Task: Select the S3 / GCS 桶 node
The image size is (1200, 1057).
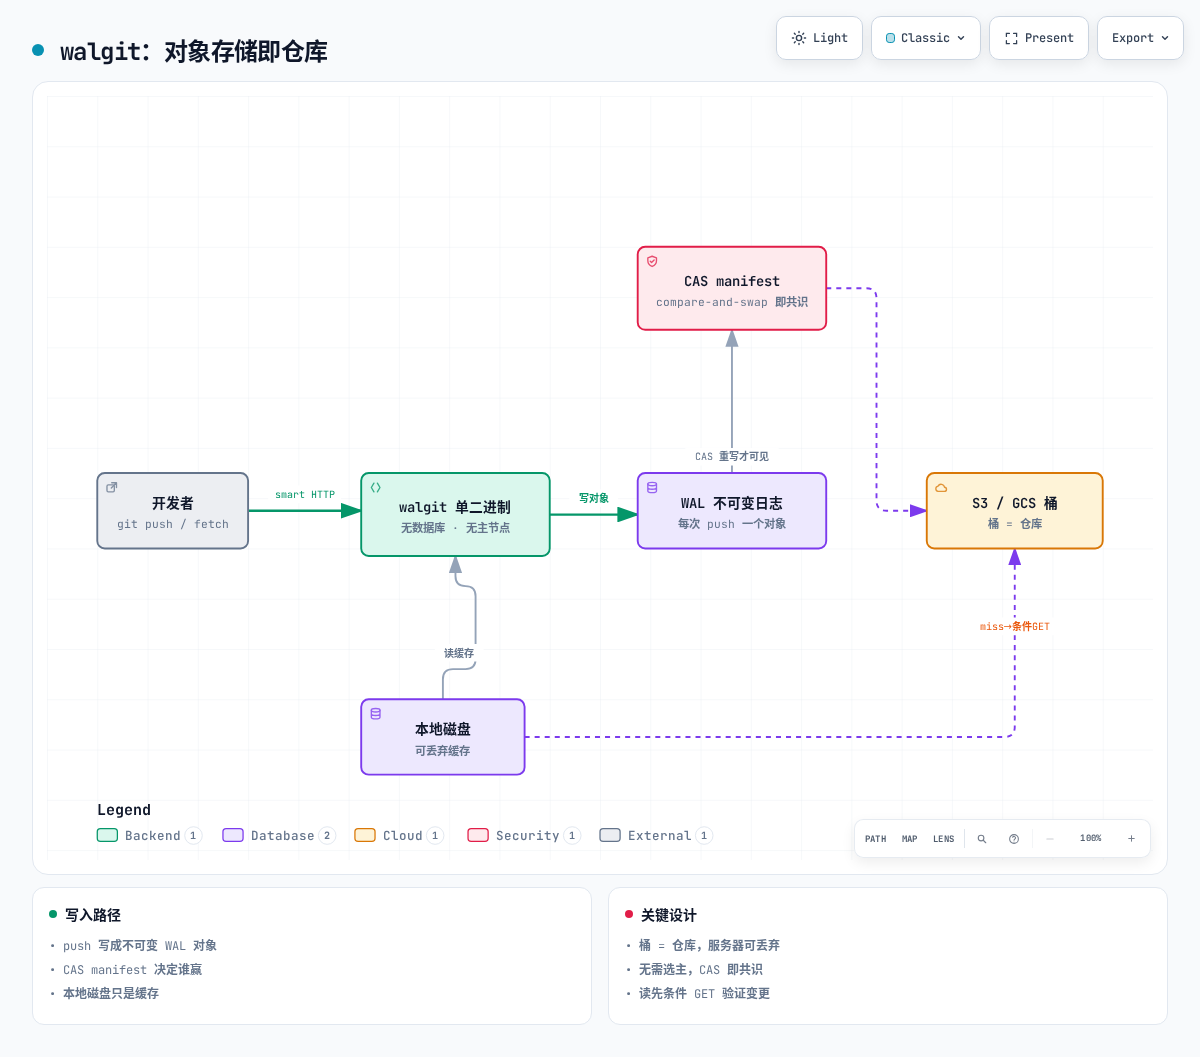Action: [1014, 511]
